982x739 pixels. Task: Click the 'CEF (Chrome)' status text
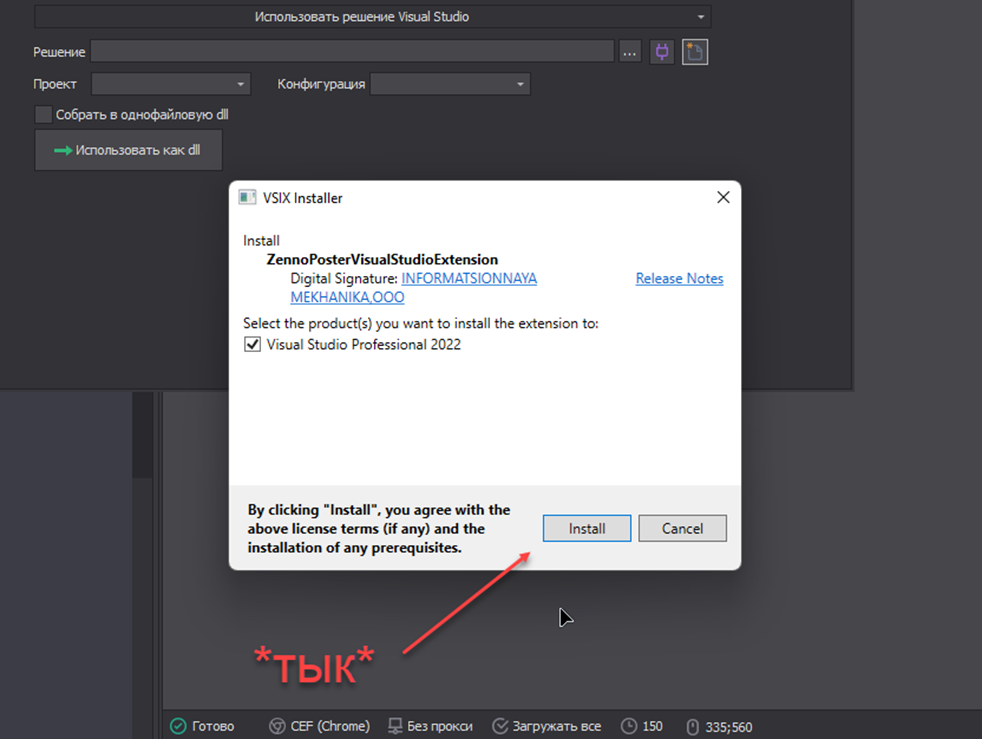click(x=330, y=726)
